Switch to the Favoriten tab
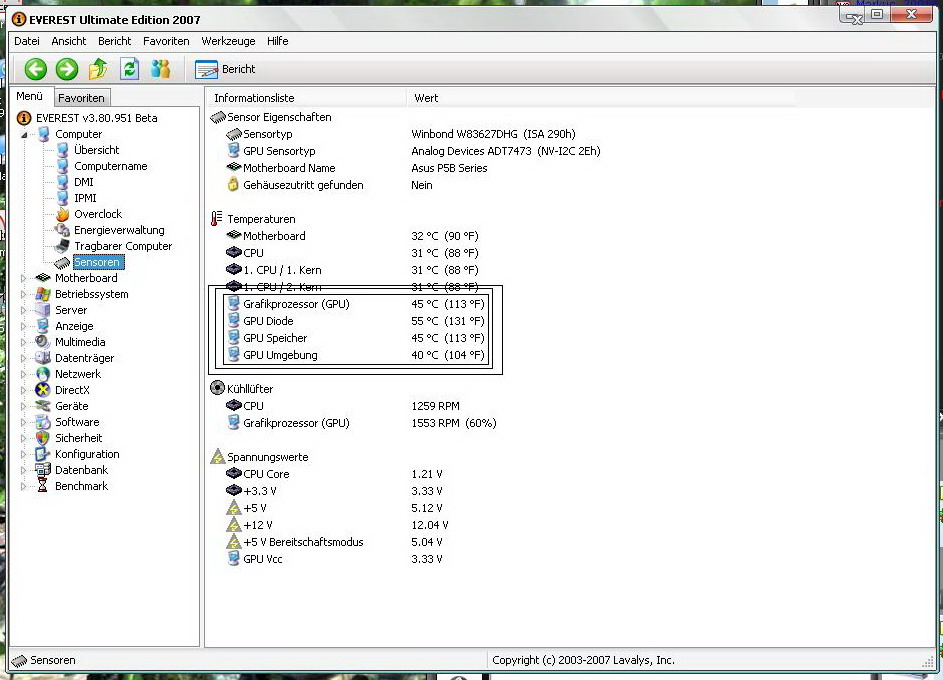Viewport: 943px width, 680px height. [81, 97]
